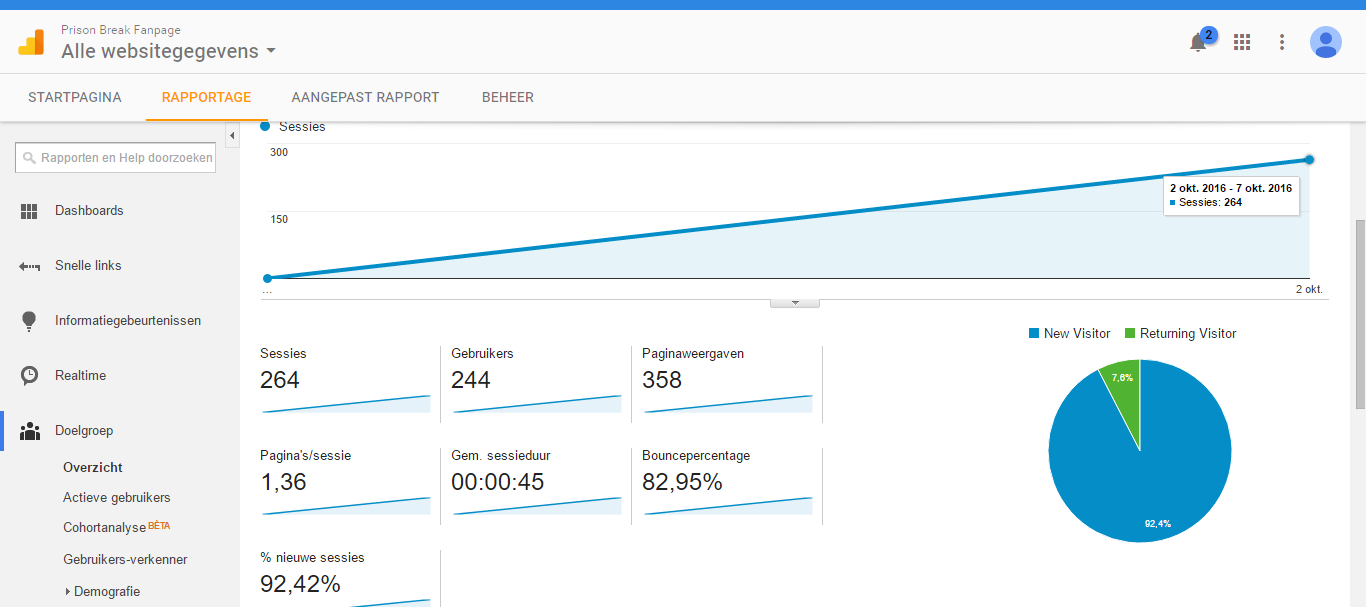The width and height of the screenshot is (1366, 607).
Task: Focus the Rapporten en Help doorzoeken field
Action: pos(115,158)
